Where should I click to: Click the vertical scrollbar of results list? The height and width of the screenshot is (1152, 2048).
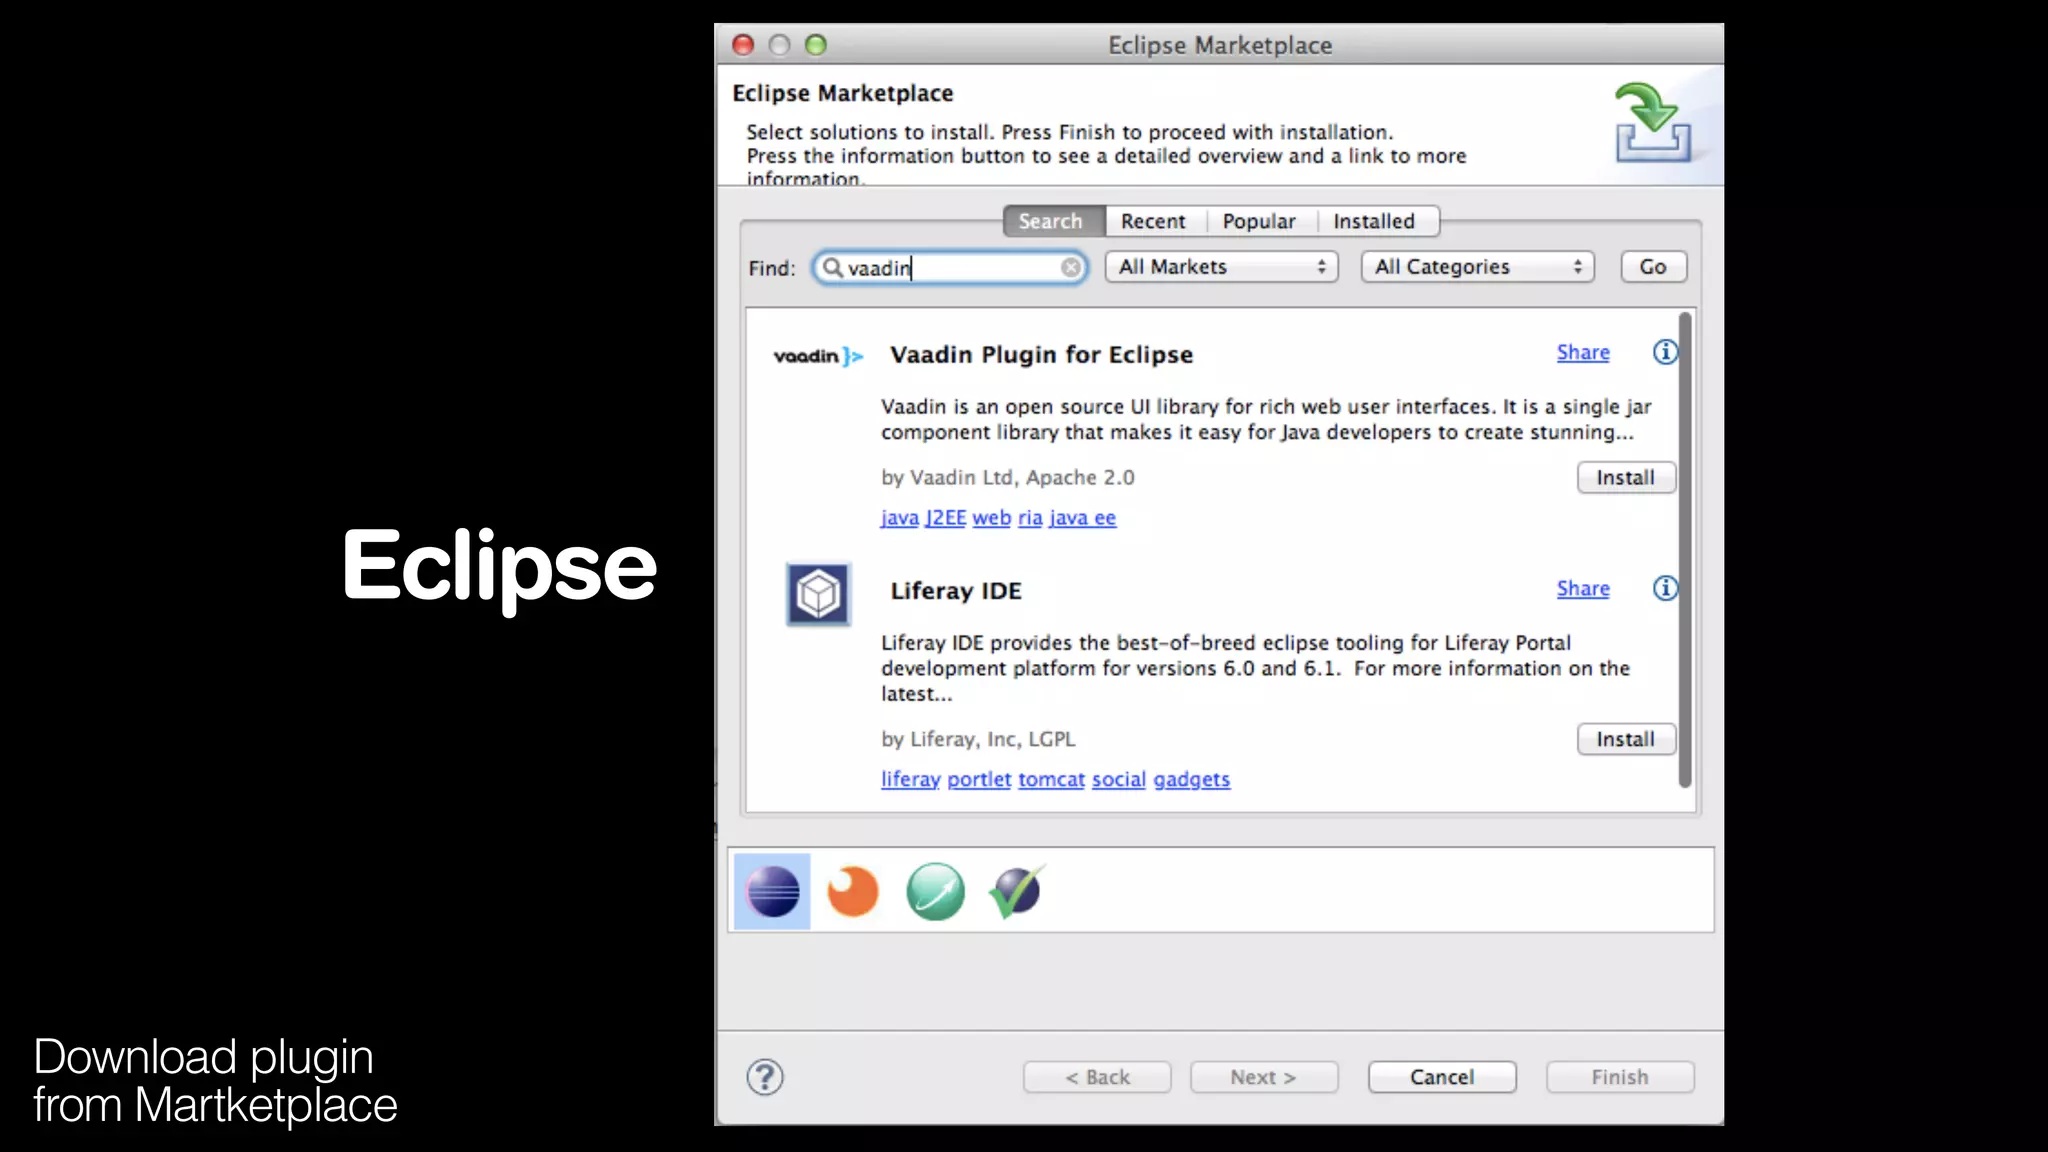[x=1685, y=550]
